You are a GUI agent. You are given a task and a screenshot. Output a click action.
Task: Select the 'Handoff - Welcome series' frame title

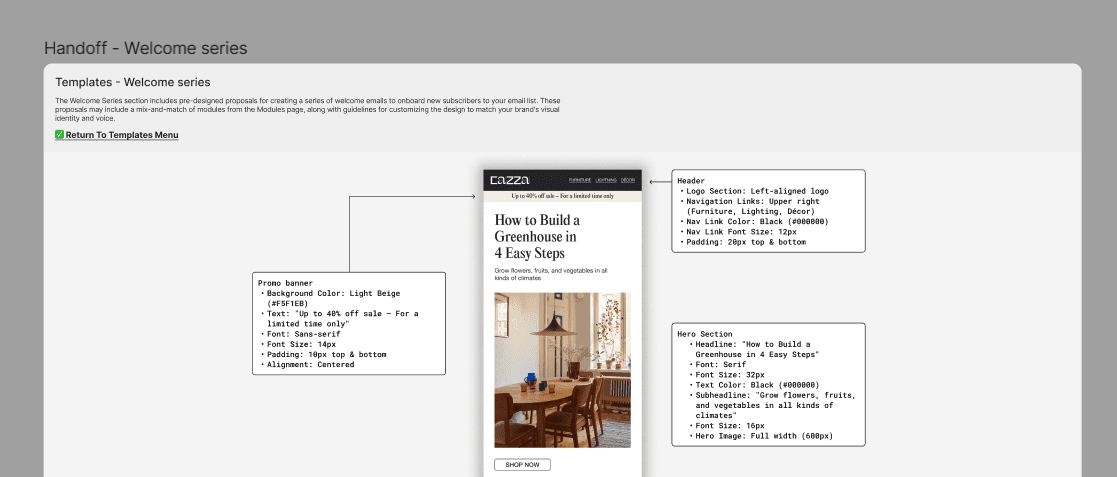click(x=145, y=48)
